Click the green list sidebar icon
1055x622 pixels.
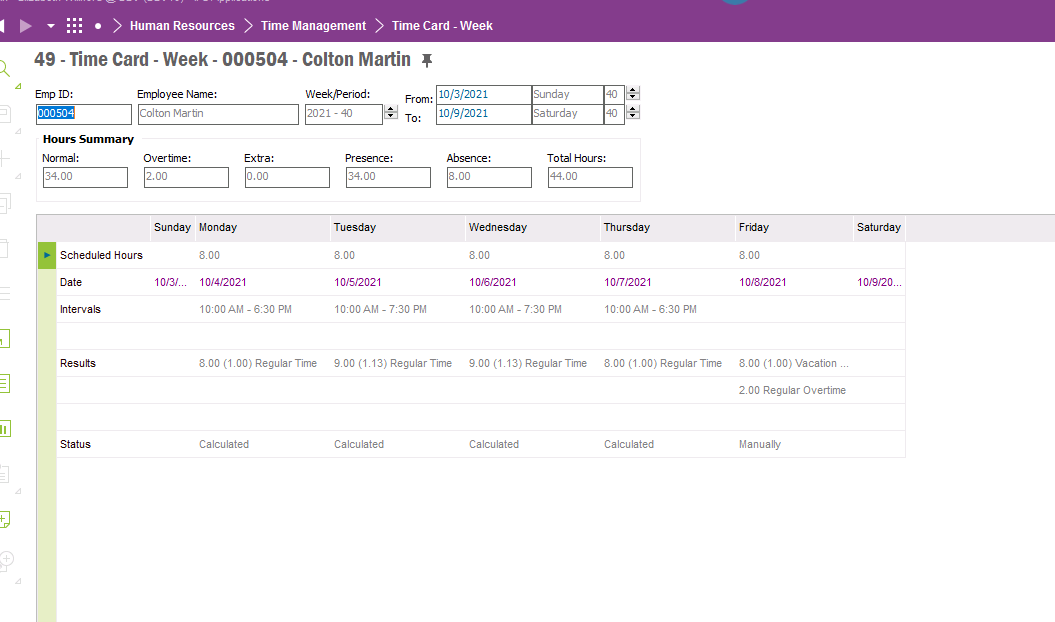[5, 384]
